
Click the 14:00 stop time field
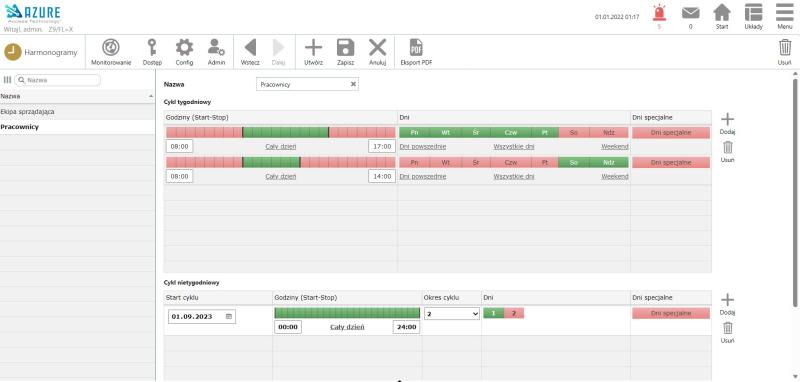pyautogui.click(x=382, y=177)
